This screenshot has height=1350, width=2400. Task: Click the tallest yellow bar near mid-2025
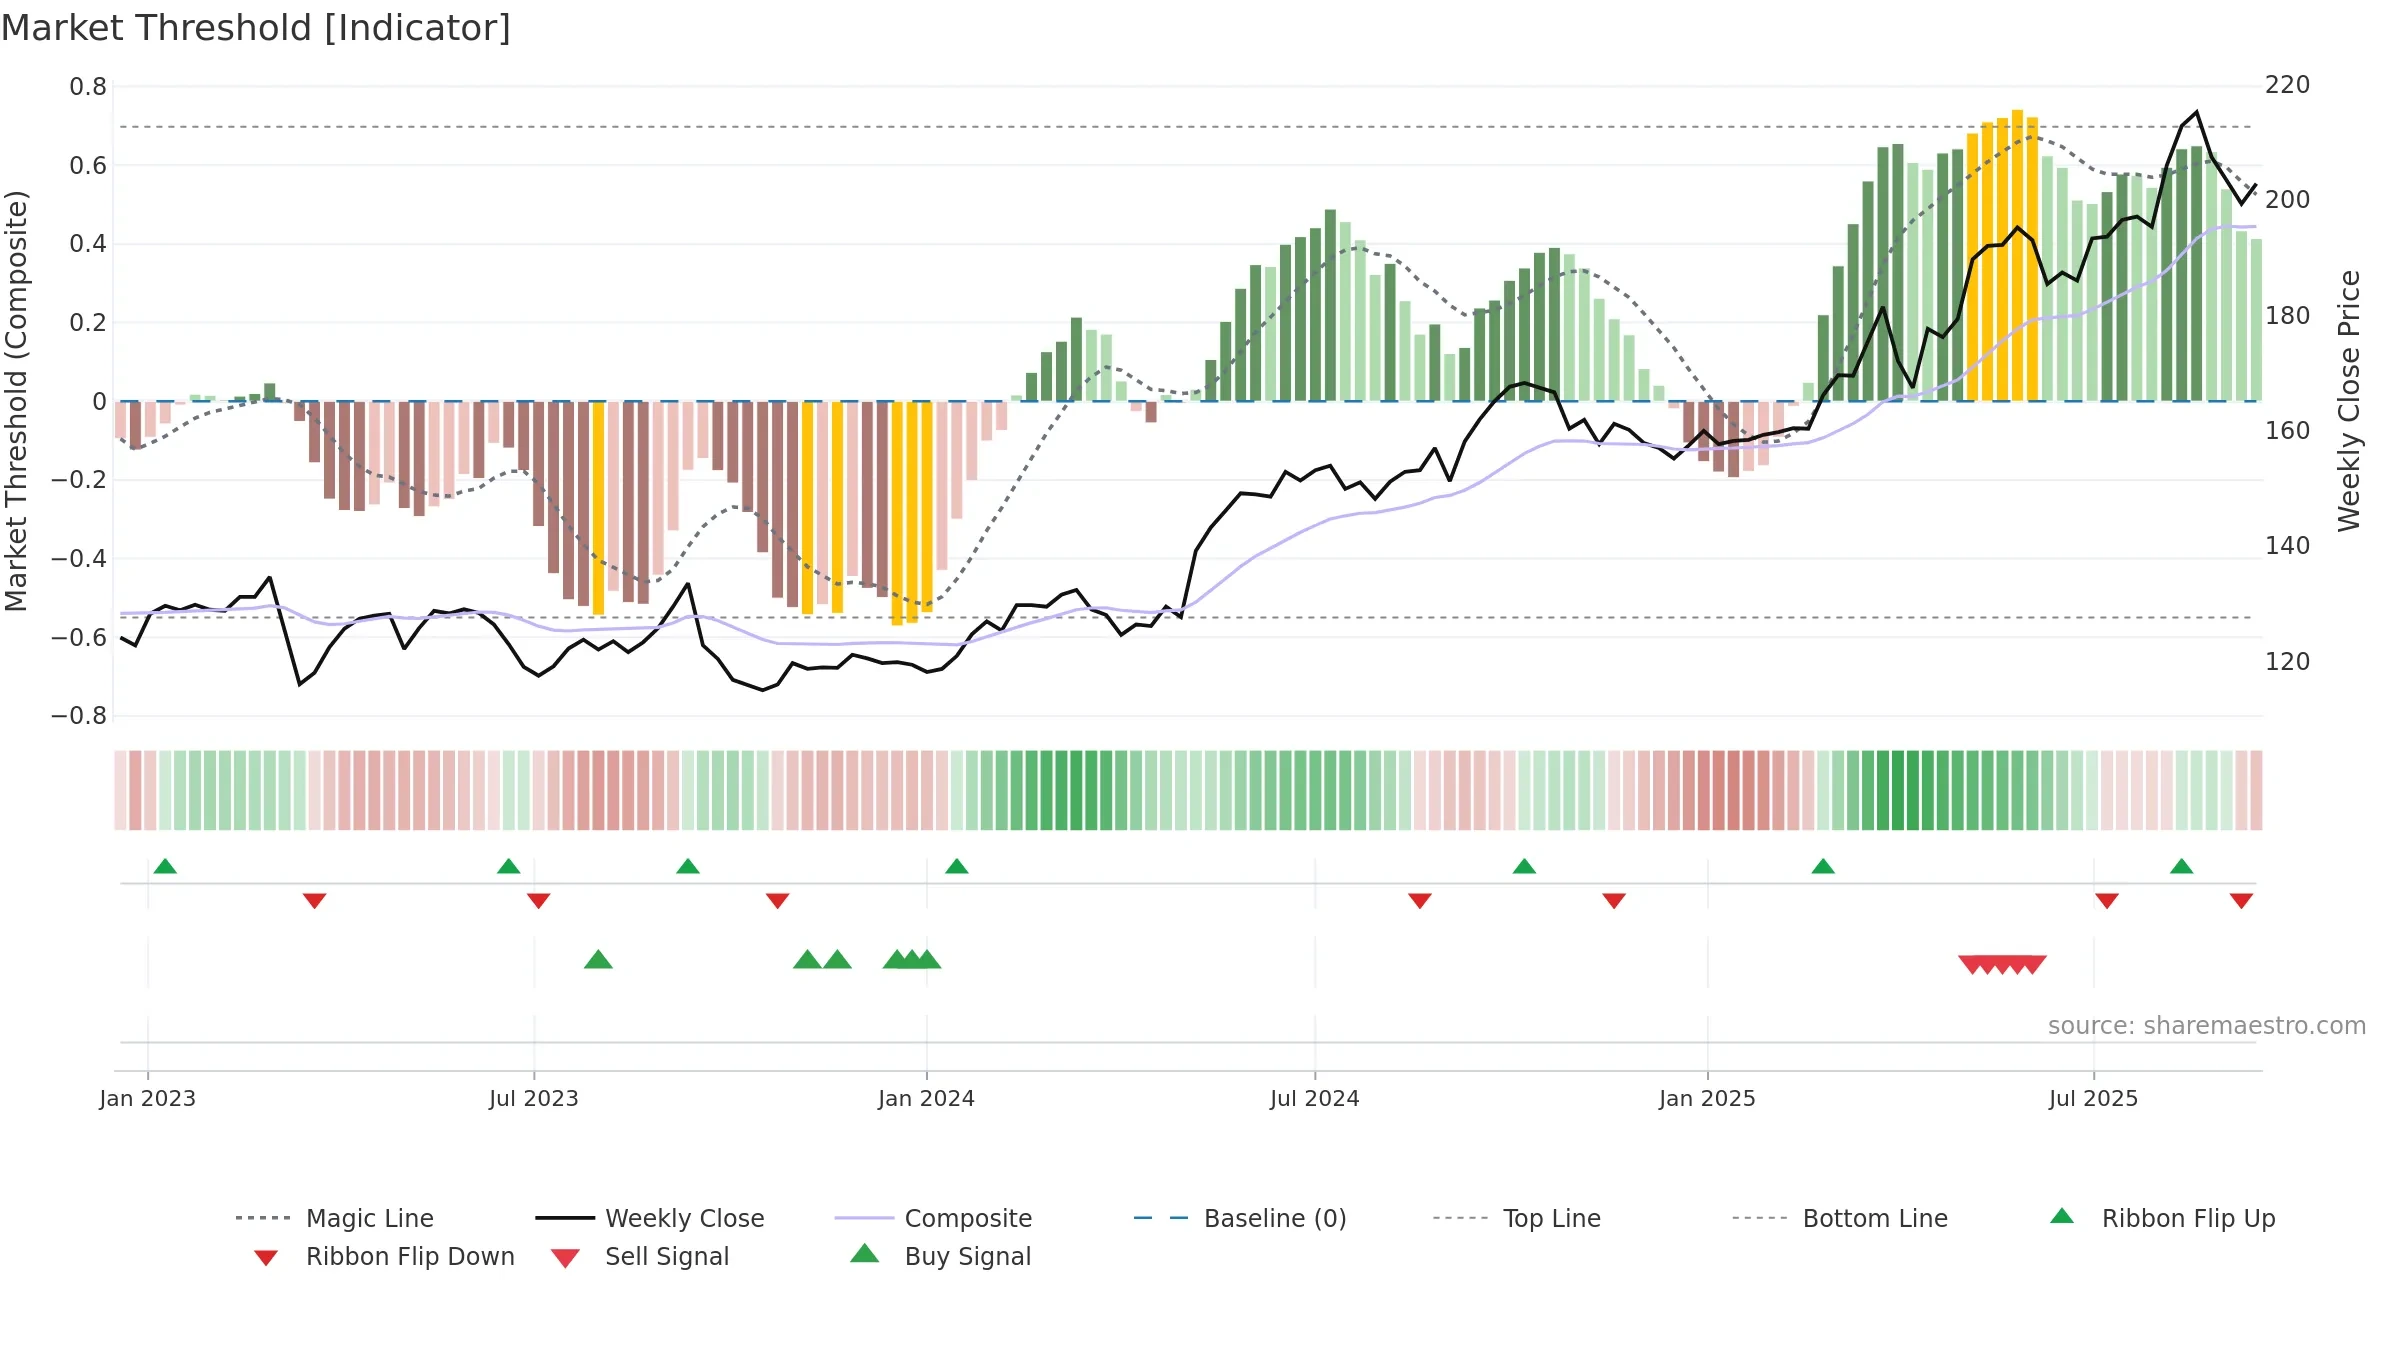[x=2018, y=255]
